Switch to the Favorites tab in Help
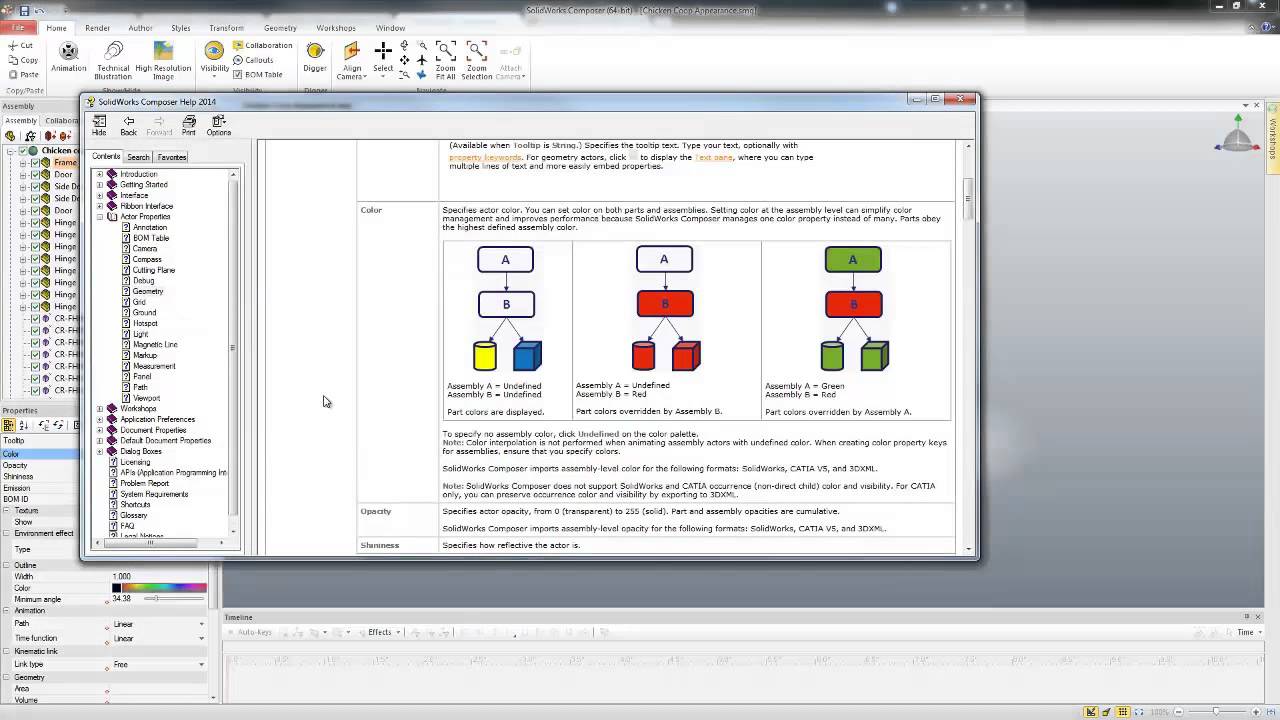 [x=172, y=157]
